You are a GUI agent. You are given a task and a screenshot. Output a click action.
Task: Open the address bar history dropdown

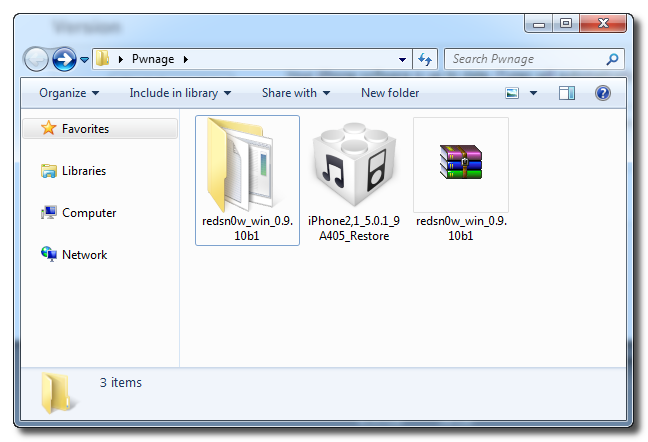(402, 59)
